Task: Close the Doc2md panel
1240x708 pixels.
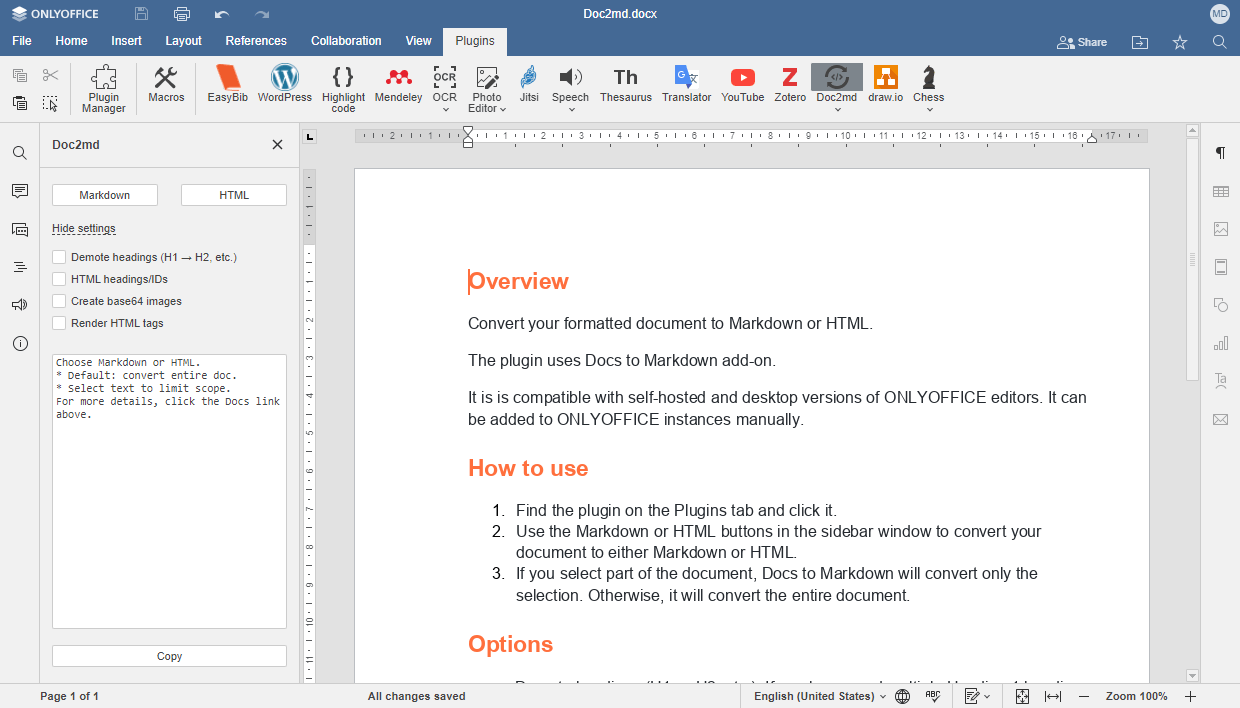Action: tap(277, 145)
